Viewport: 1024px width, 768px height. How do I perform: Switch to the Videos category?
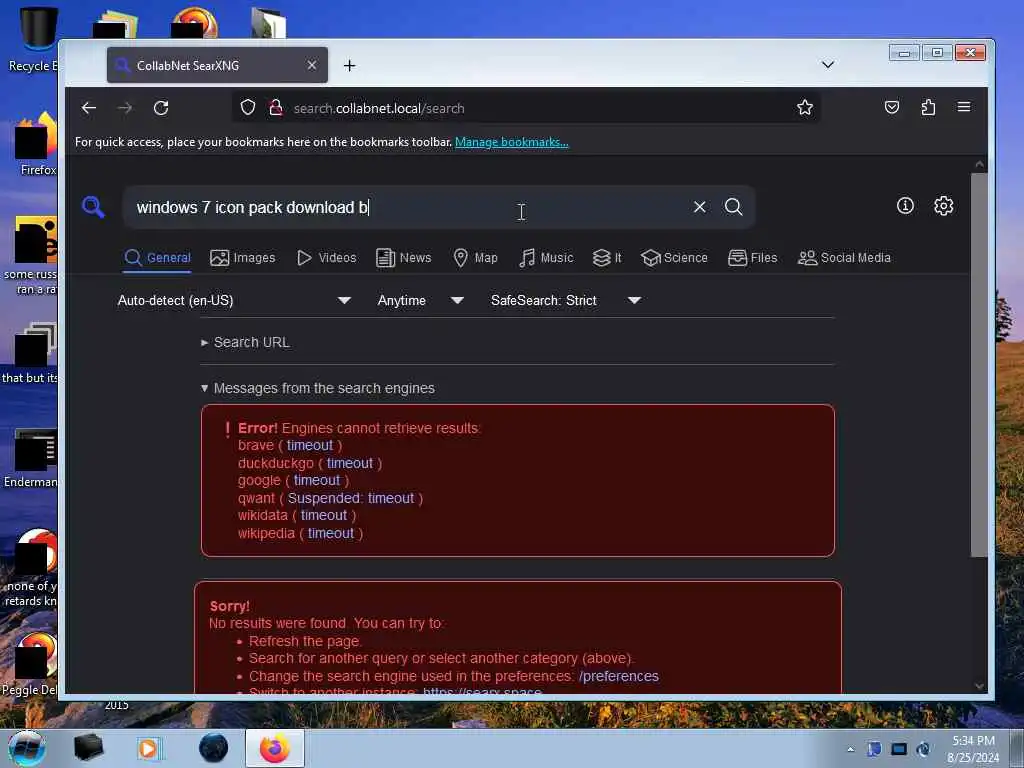click(327, 258)
